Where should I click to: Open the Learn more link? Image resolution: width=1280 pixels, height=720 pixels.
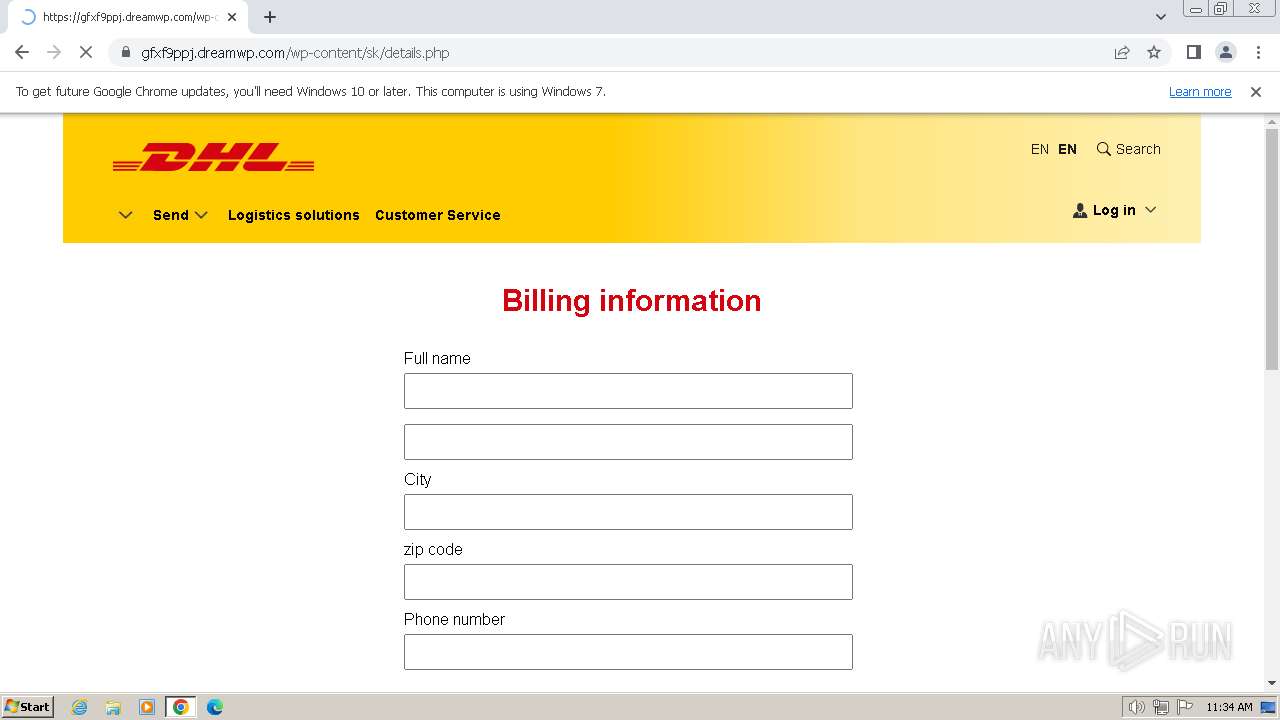pyautogui.click(x=1200, y=92)
